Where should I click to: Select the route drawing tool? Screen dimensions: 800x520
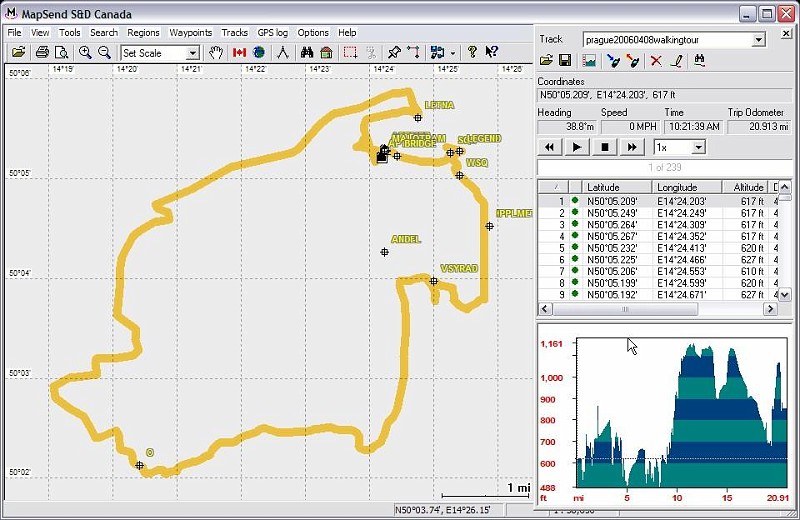point(413,52)
